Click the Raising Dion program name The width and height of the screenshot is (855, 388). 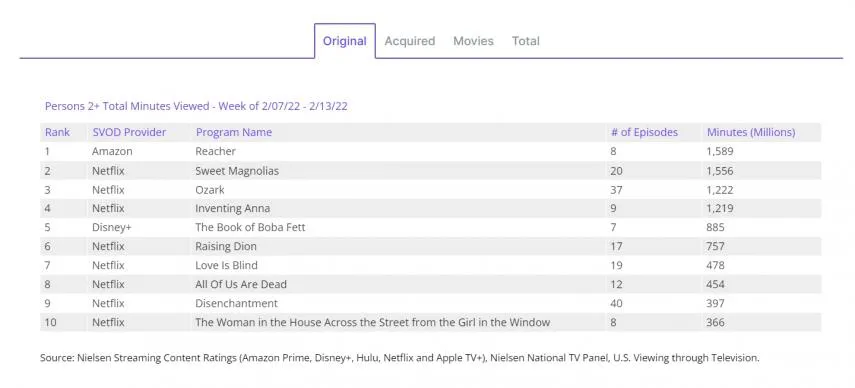[226, 246]
